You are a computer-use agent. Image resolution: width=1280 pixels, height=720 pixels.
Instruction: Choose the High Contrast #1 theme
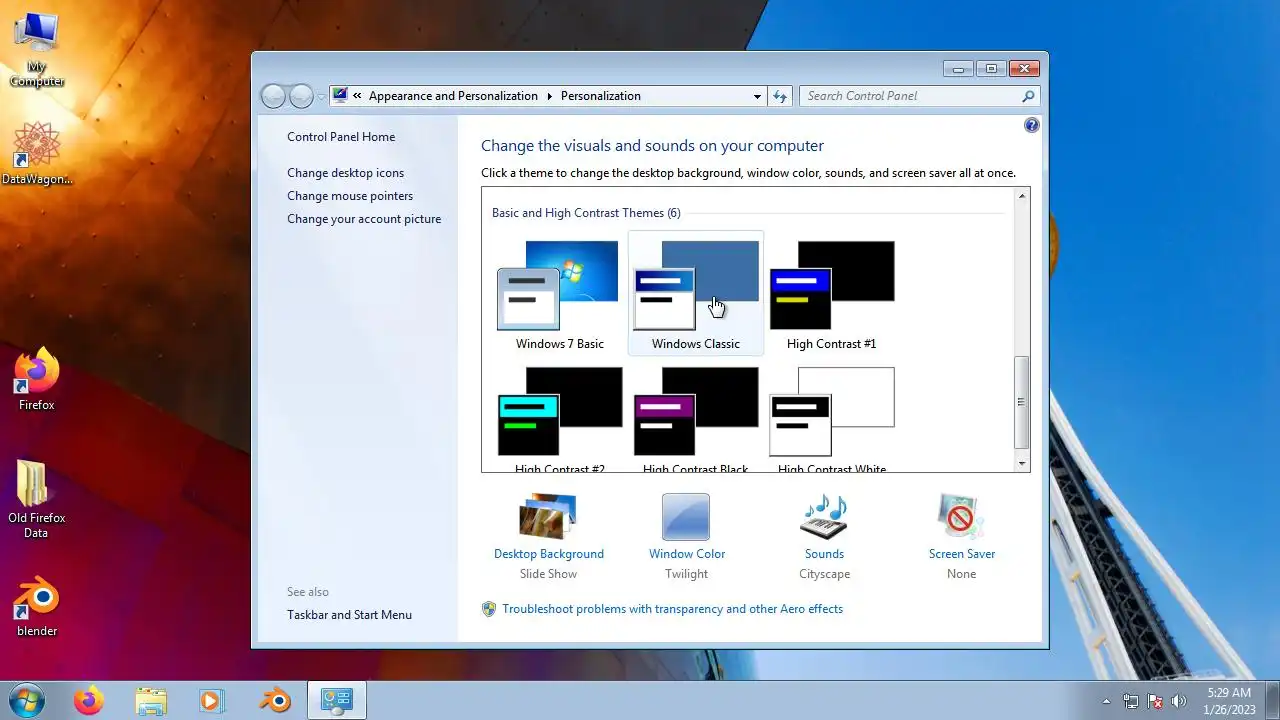point(831,295)
